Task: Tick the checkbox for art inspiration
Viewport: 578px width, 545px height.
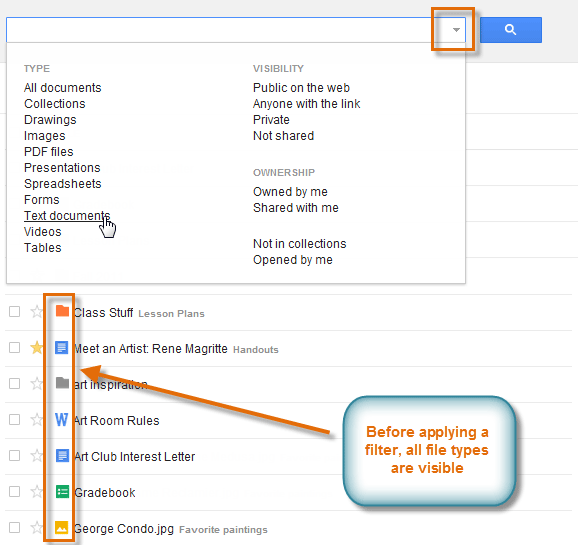Action: (14, 383)
